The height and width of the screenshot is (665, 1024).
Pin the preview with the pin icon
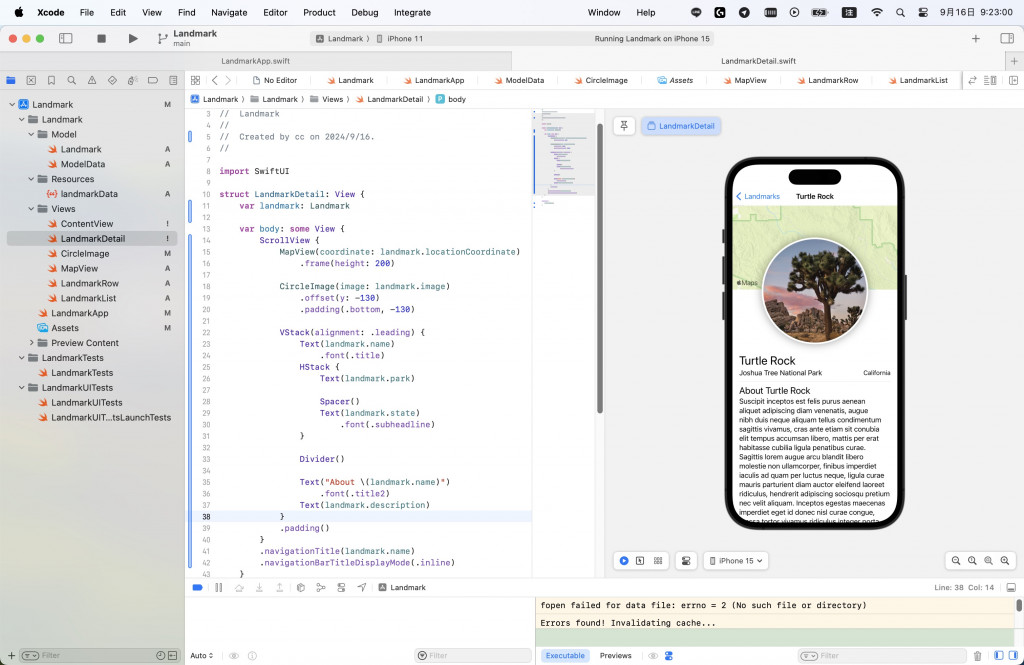click(624, 126)
